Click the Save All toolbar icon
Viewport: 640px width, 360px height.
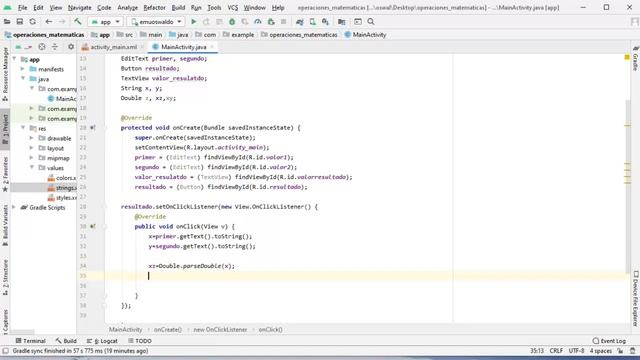pyautogui.click(x=20, y=22)
